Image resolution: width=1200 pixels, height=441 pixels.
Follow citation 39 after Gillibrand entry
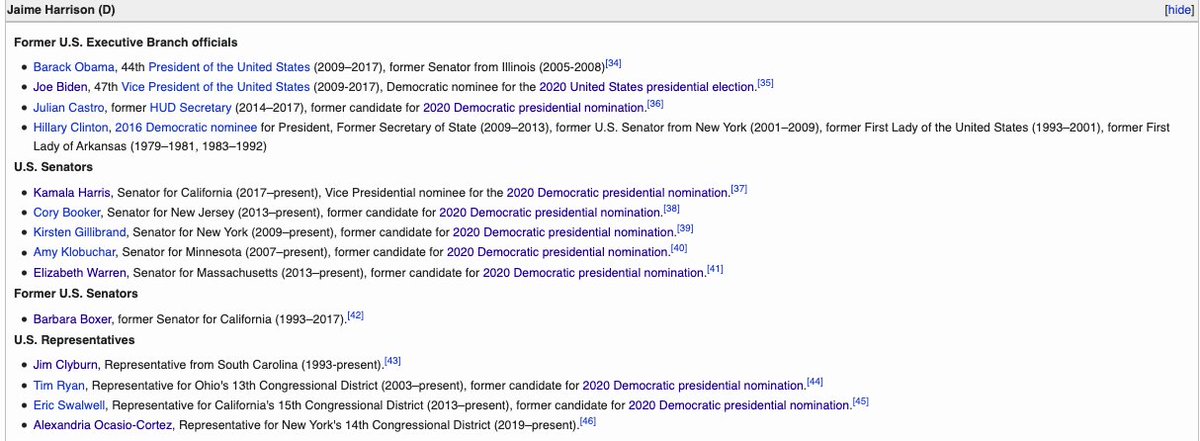click(686, 228)
